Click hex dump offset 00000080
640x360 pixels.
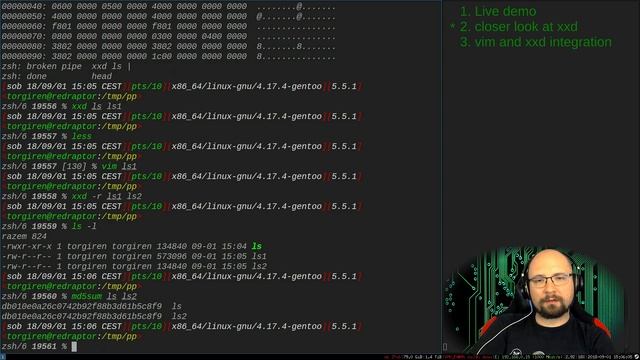[24, 47]
